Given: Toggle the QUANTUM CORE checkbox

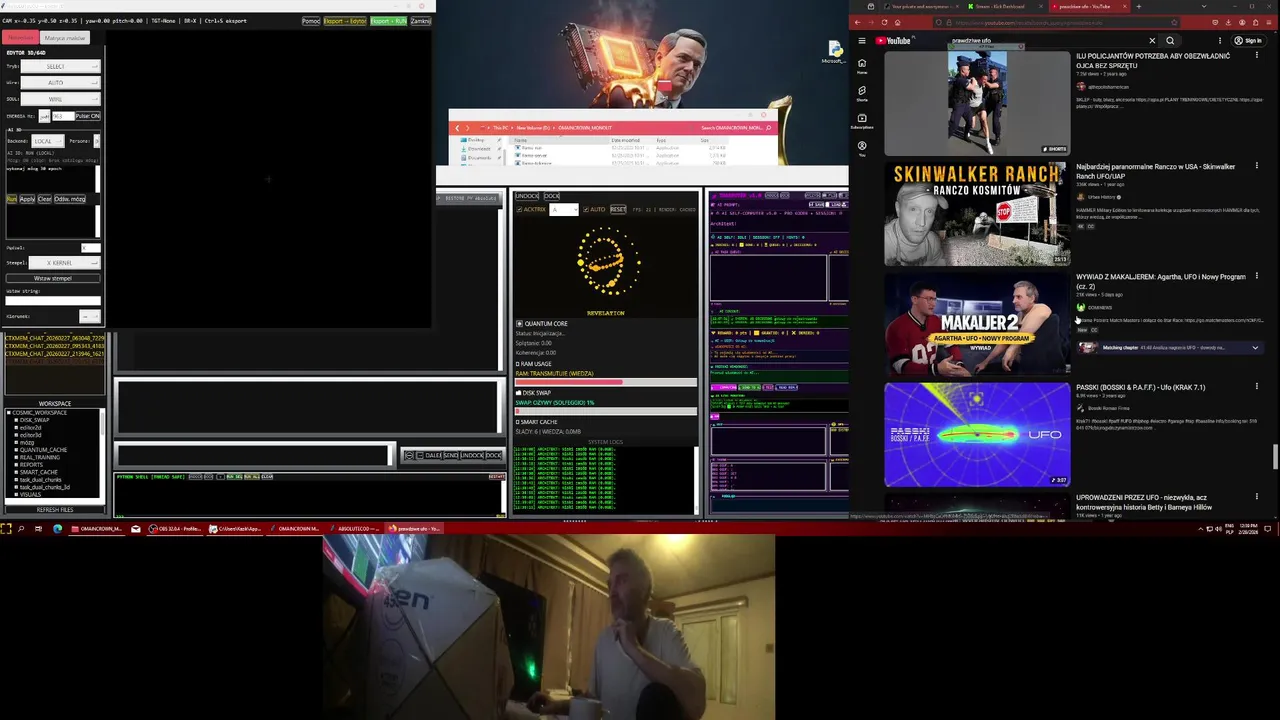Looking at the screenshot, I should click(x=519, y=324).
